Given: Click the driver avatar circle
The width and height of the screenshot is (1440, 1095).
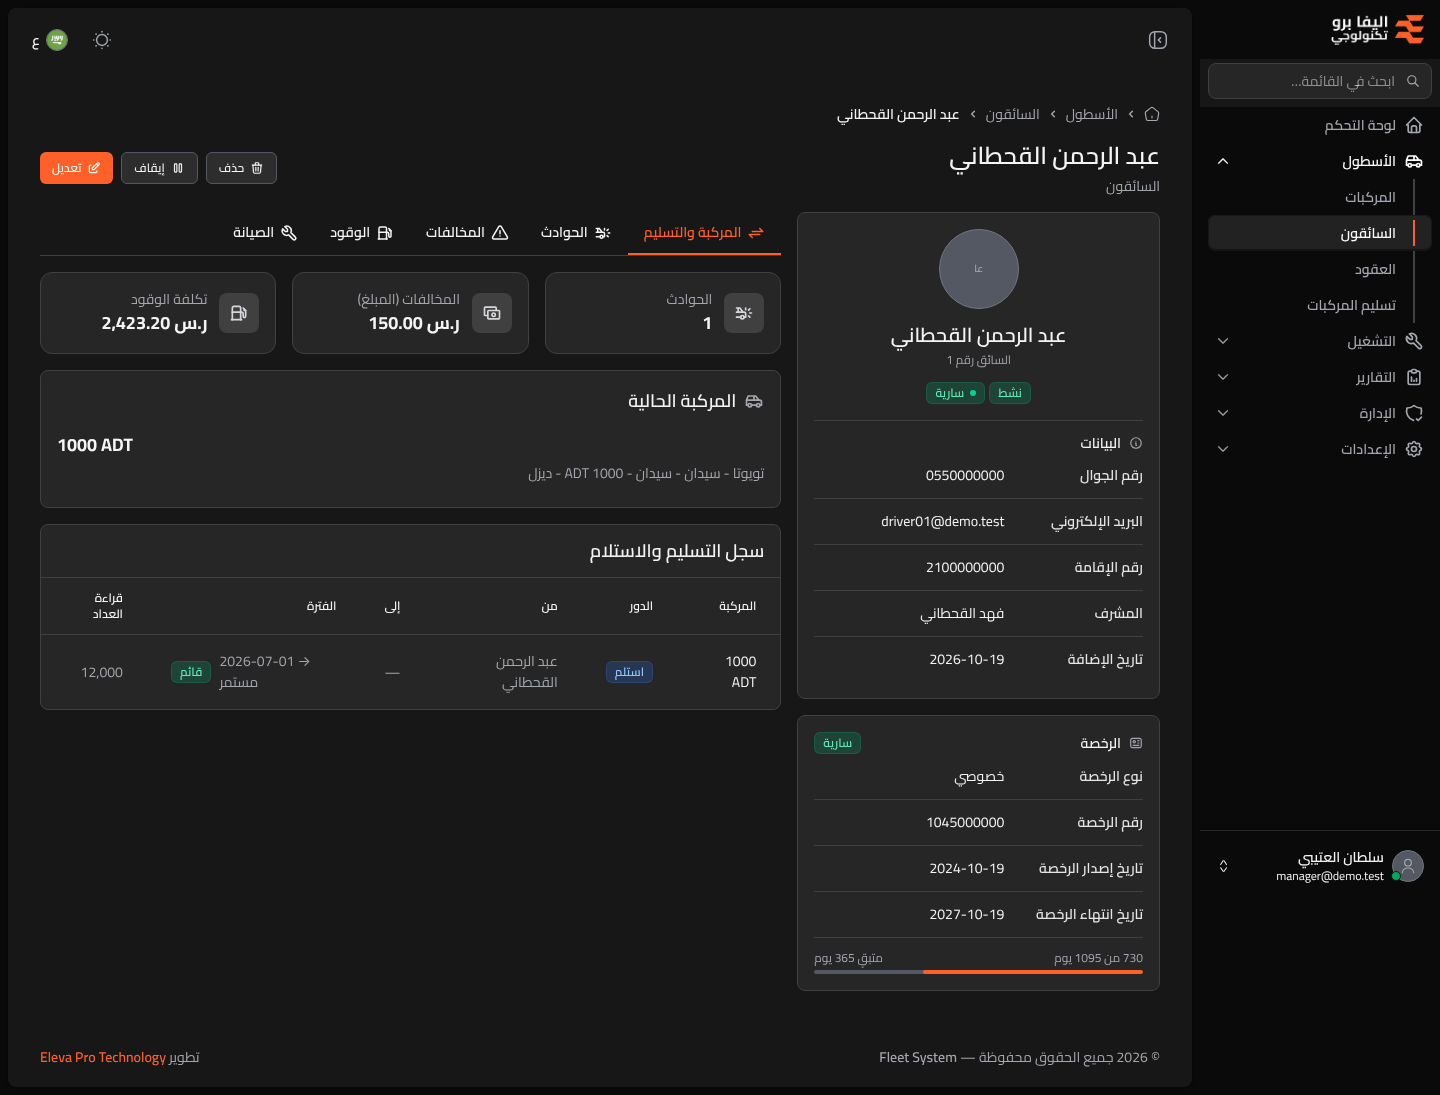Looking at the screenshot, I should click(979, 269).
